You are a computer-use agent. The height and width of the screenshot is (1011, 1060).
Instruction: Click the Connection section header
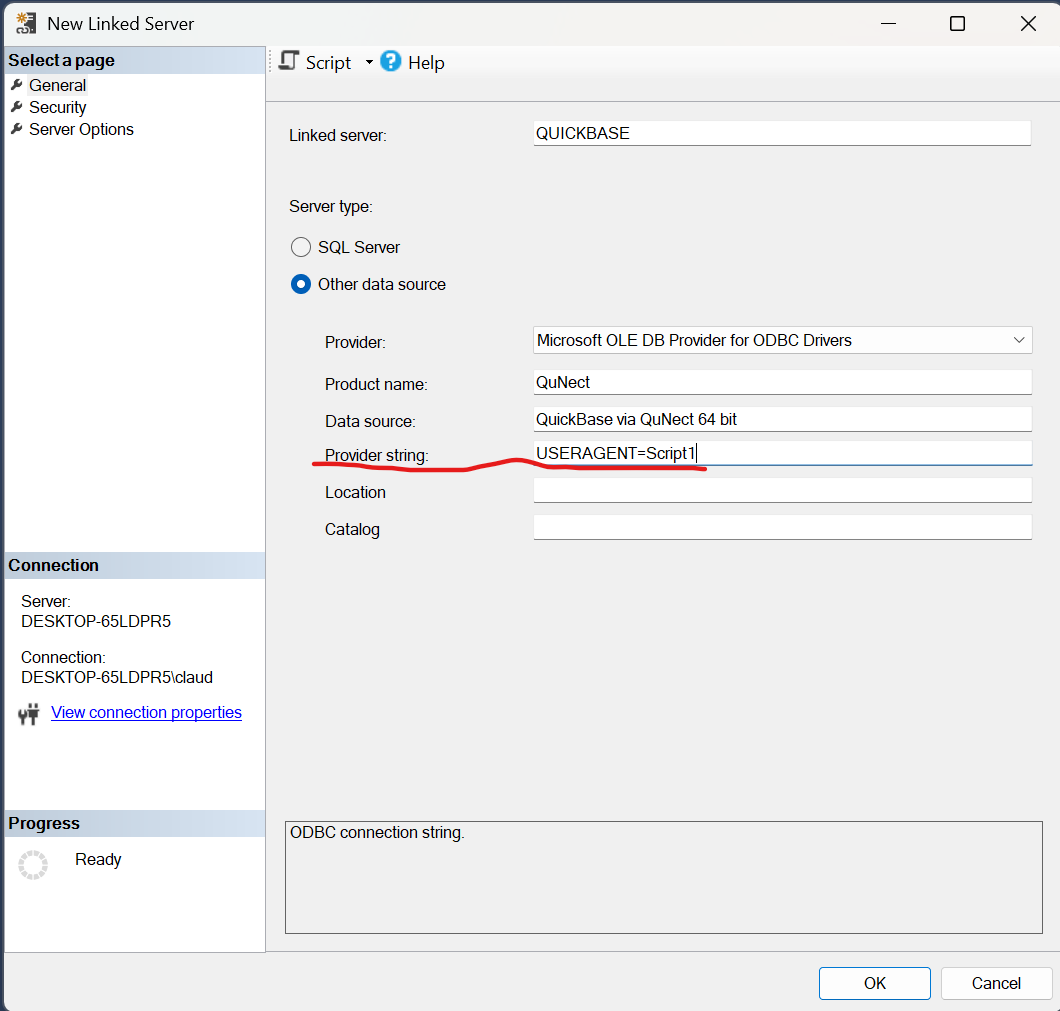[x=135, y=565]
